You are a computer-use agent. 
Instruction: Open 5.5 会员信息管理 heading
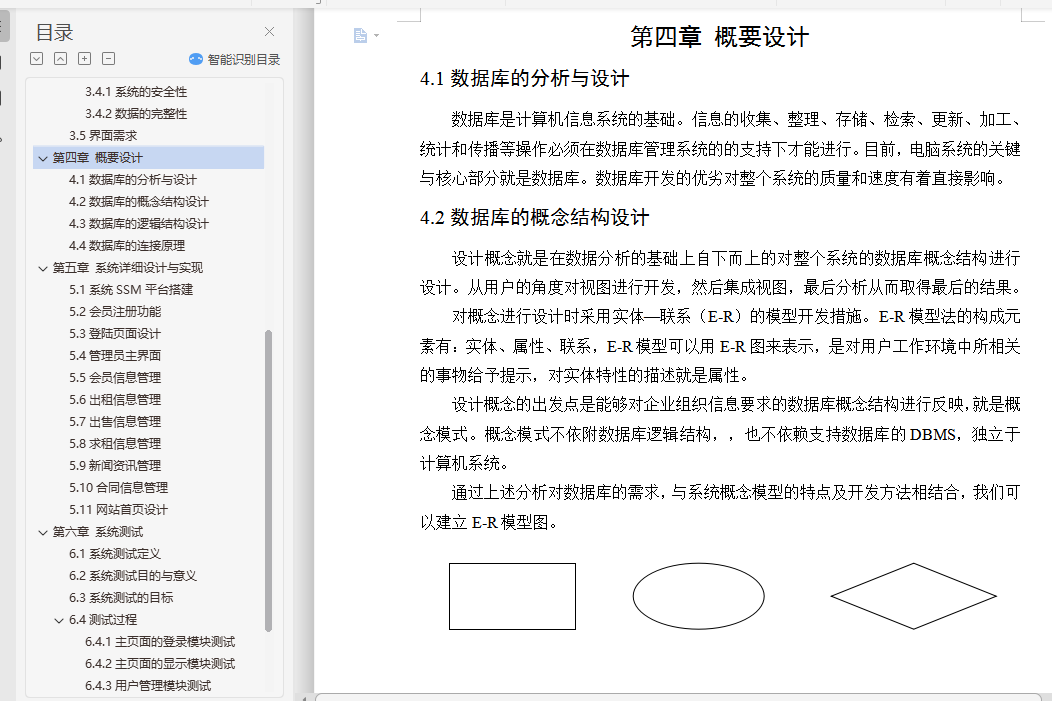coord(115,378)
